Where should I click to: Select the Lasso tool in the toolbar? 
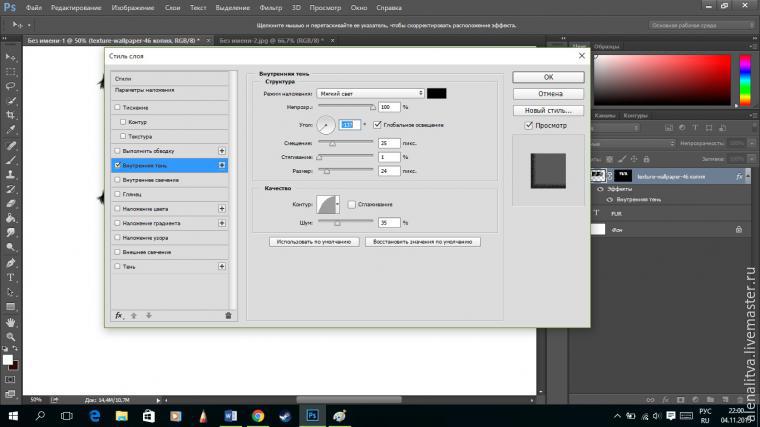coord(11,86)
